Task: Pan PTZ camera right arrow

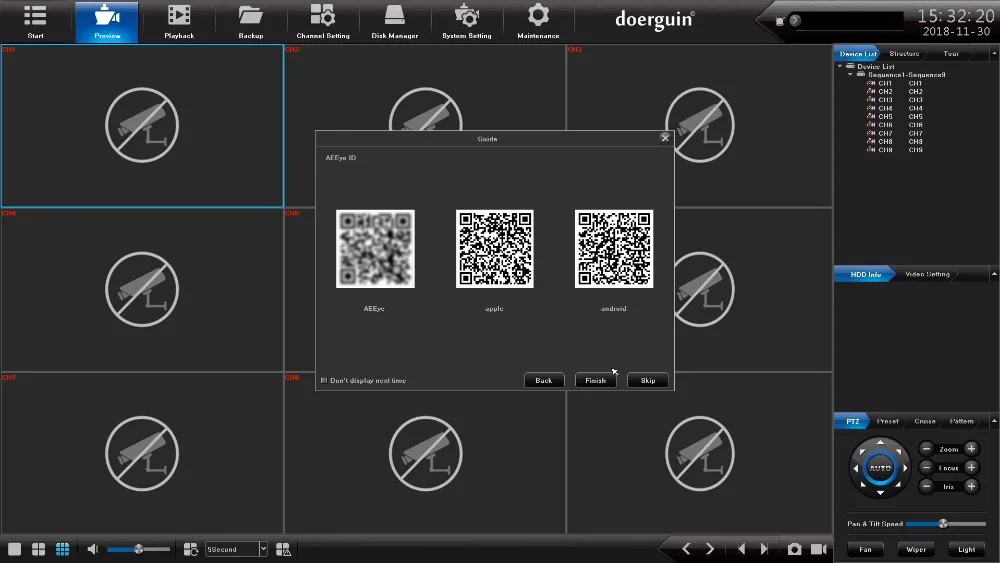Action: [x=905, y=468]
